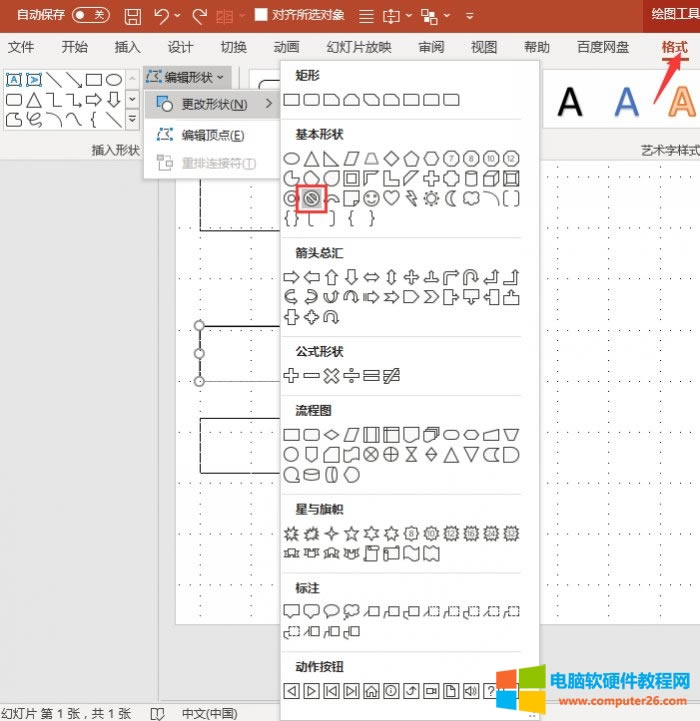This screenshot has width=700, height=721.
Task: Choose the smiley face shape
Action: 371,198
